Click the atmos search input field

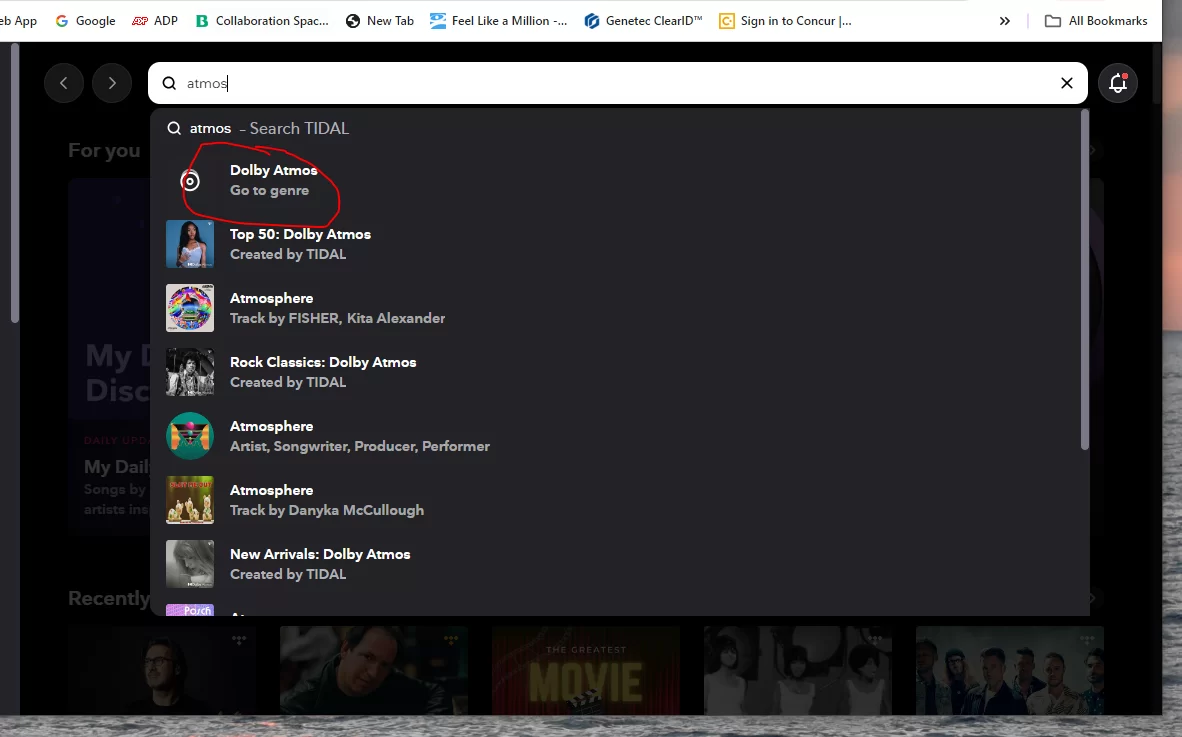[x=618, y=83]
